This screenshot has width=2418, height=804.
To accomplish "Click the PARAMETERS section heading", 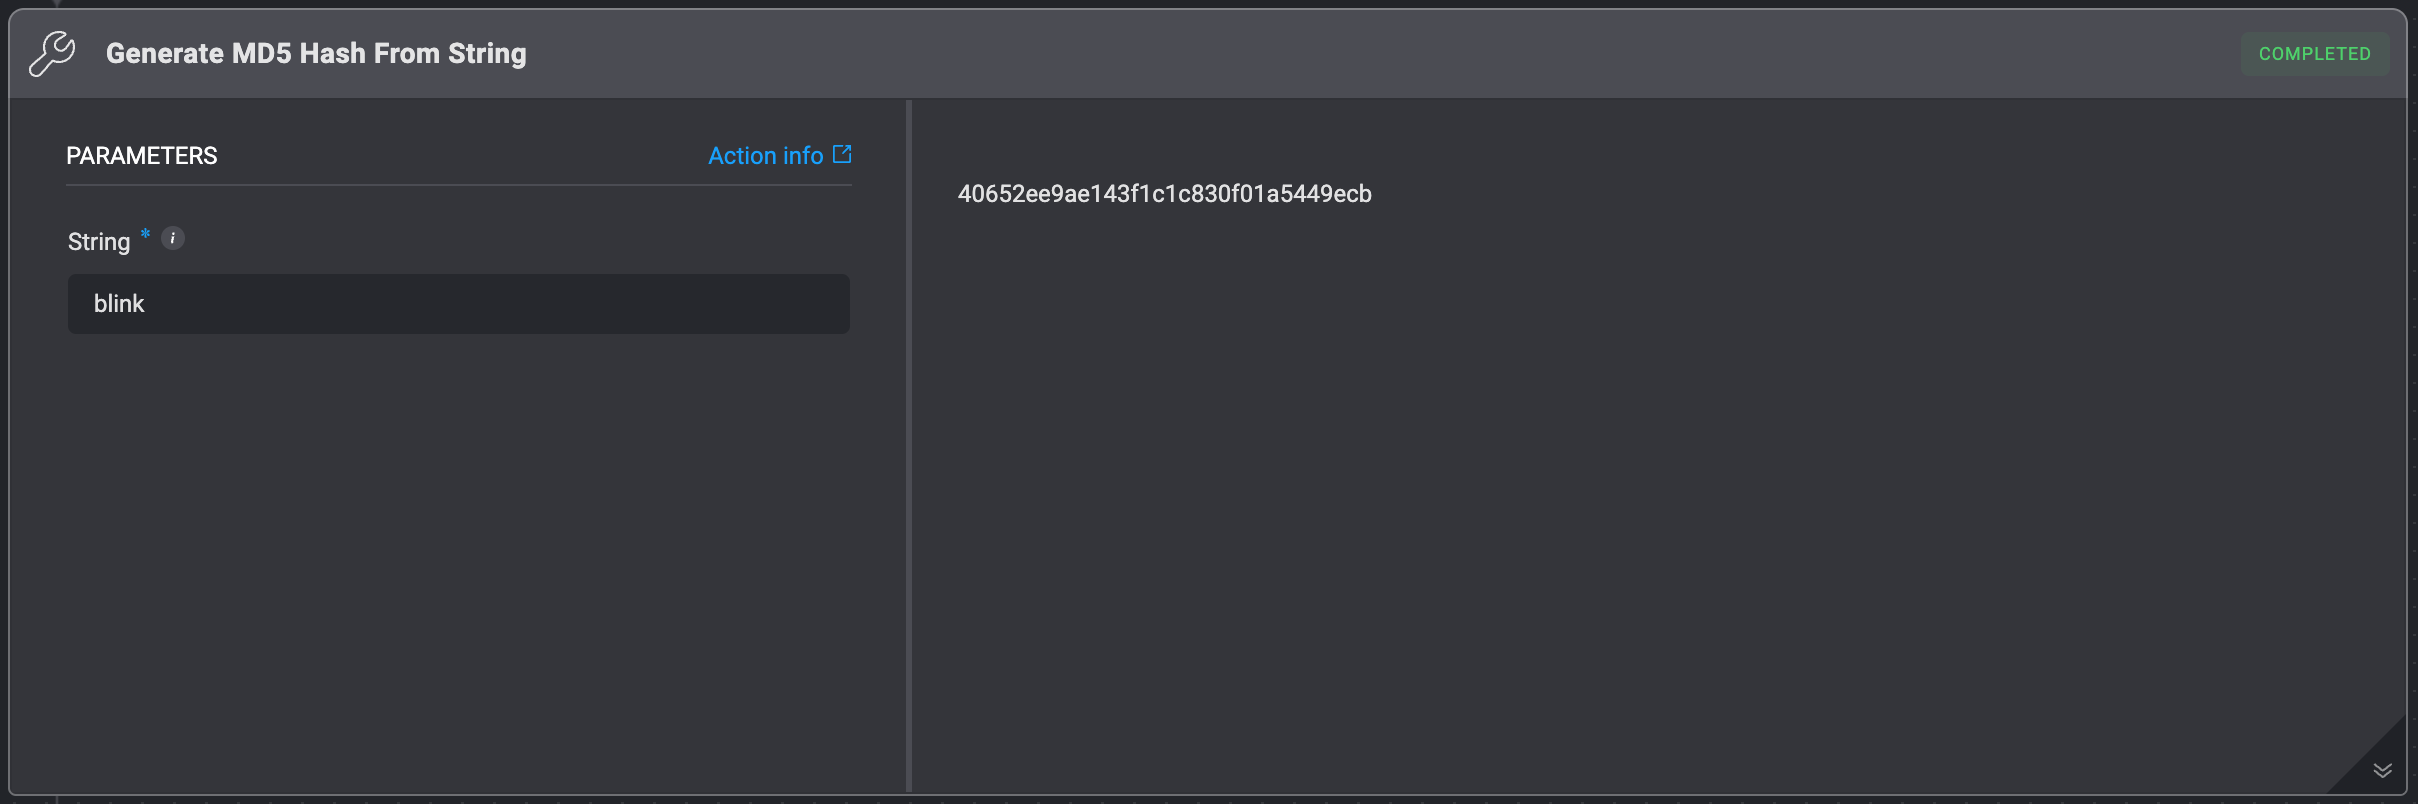I will click(142, 156).
